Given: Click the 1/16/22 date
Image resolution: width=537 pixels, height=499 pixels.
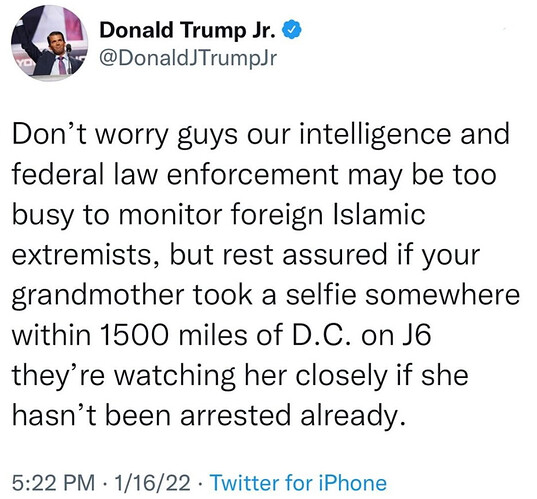Looking at the screenshot, I should coord(152,483).
